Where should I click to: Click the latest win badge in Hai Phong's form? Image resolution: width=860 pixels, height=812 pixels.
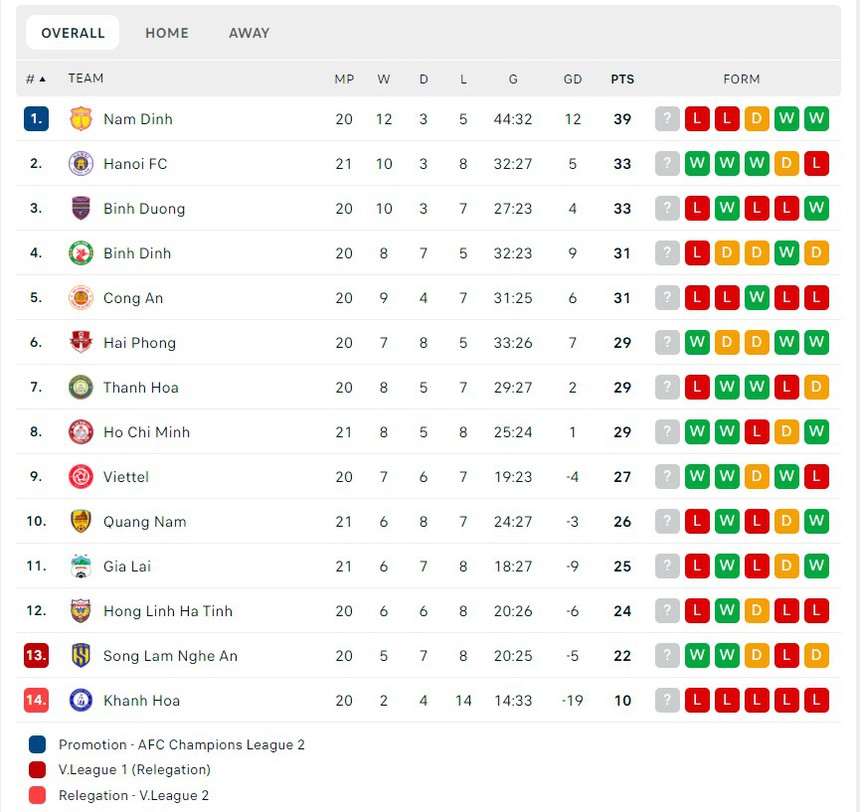pyautogui.click(x=817, y=342)
